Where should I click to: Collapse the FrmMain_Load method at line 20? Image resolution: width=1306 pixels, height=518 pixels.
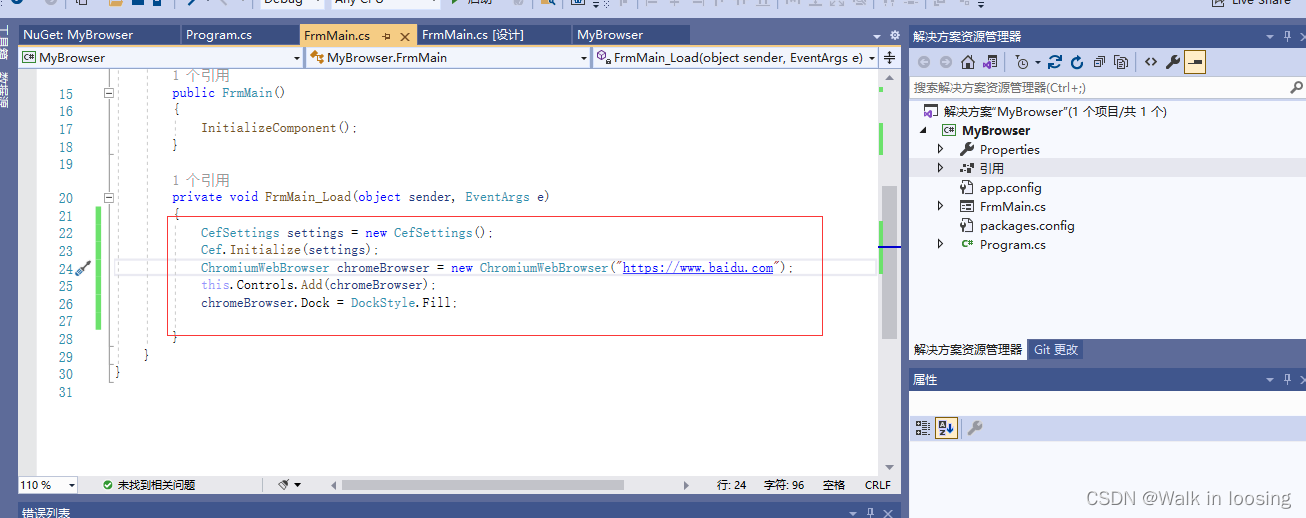(108, 198)
